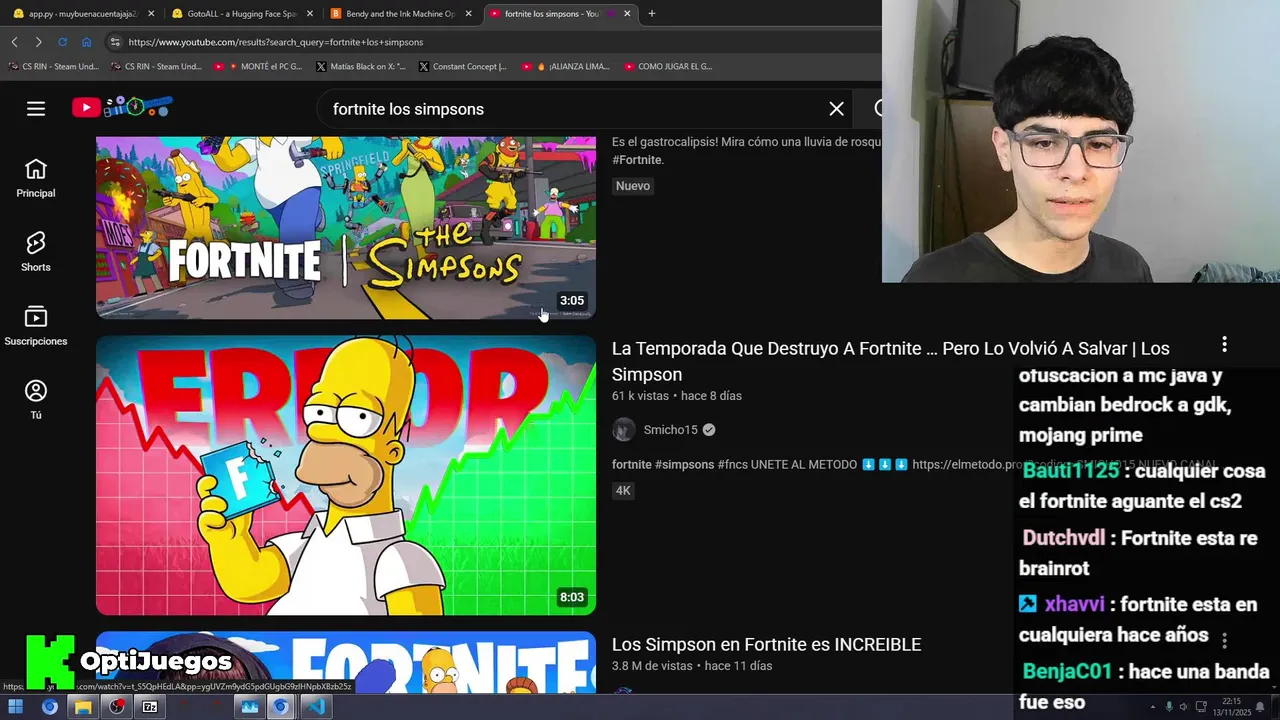This screenshot has width=1280, height=720.
Task: Open the Fortnite The Simpsons trailer thumbnail
Action: coord(346,228)
